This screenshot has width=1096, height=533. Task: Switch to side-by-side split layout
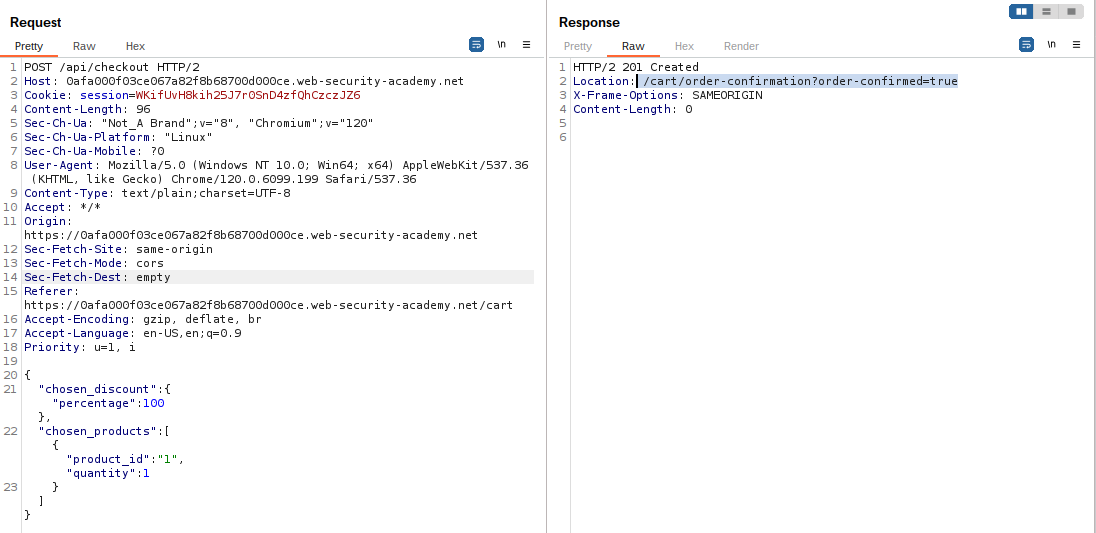click(1021, 12)
